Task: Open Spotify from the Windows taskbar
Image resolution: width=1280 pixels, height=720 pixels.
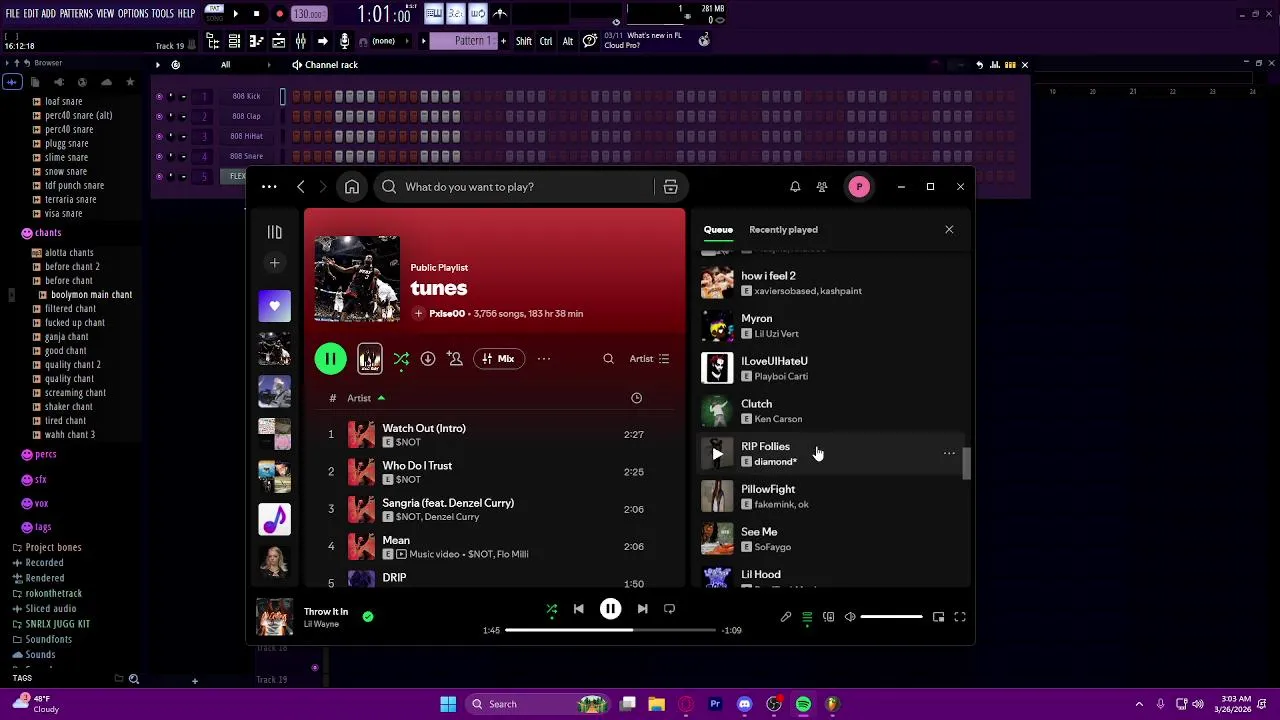Action: coord(803,704)
